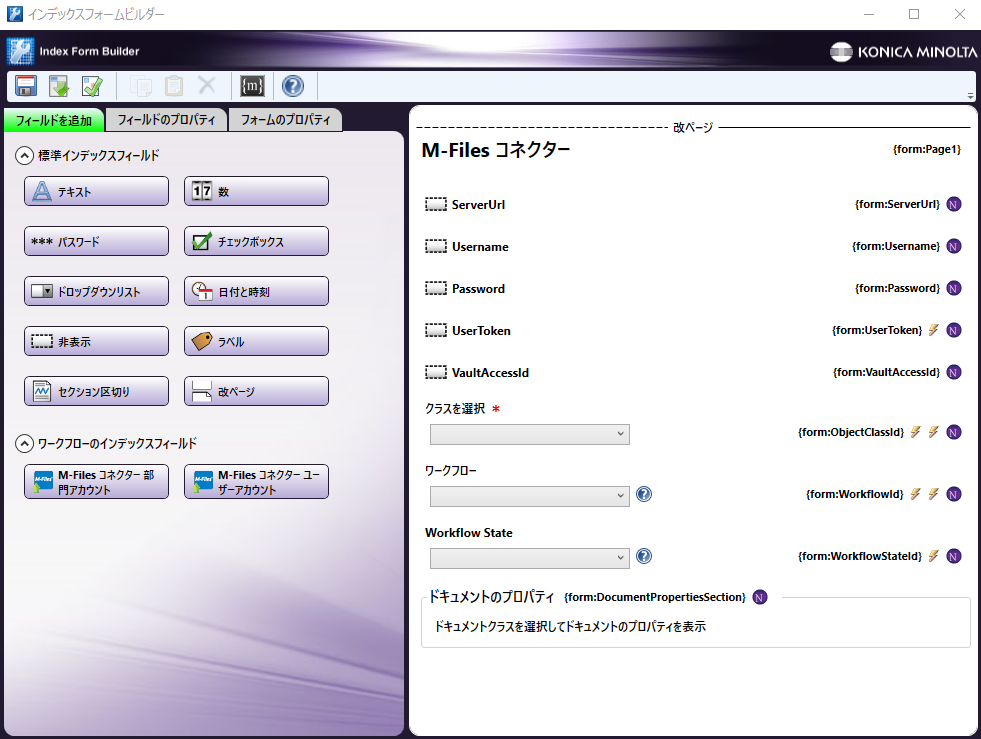Select the ドキュメントのプロパティ section header
Image resolution: width=981 pixels, height=739 pixels.
point(491,597)
